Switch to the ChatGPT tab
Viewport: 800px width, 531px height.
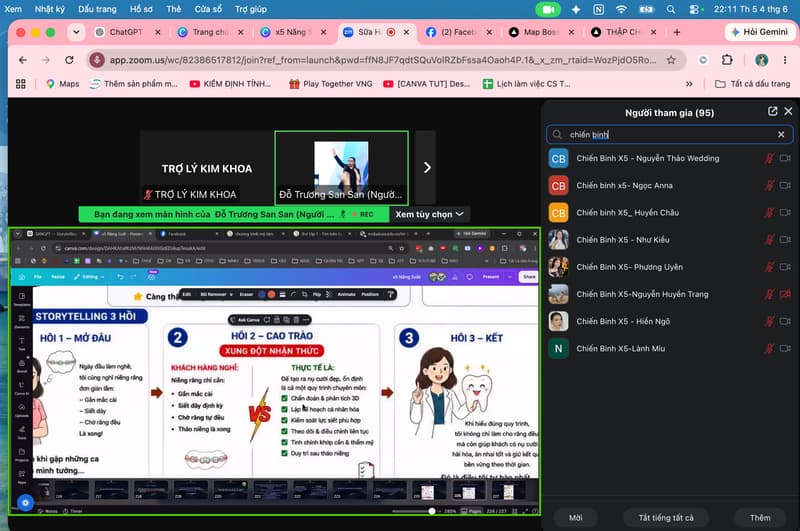[x=126, y=32]
